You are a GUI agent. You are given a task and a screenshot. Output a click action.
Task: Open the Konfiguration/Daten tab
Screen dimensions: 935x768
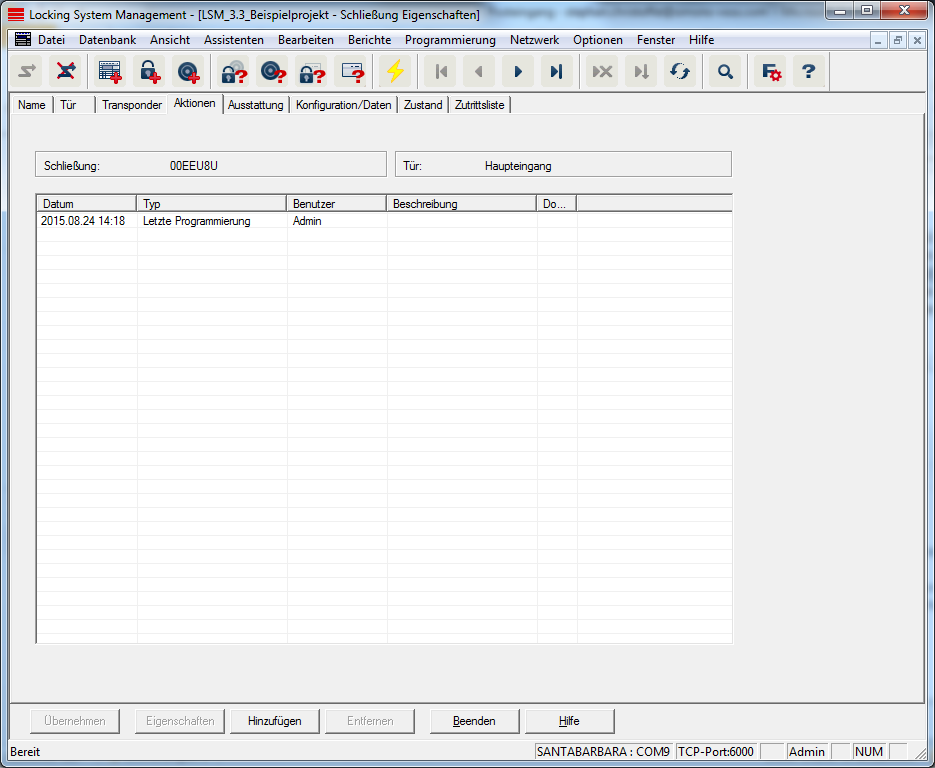pos(343,105)
